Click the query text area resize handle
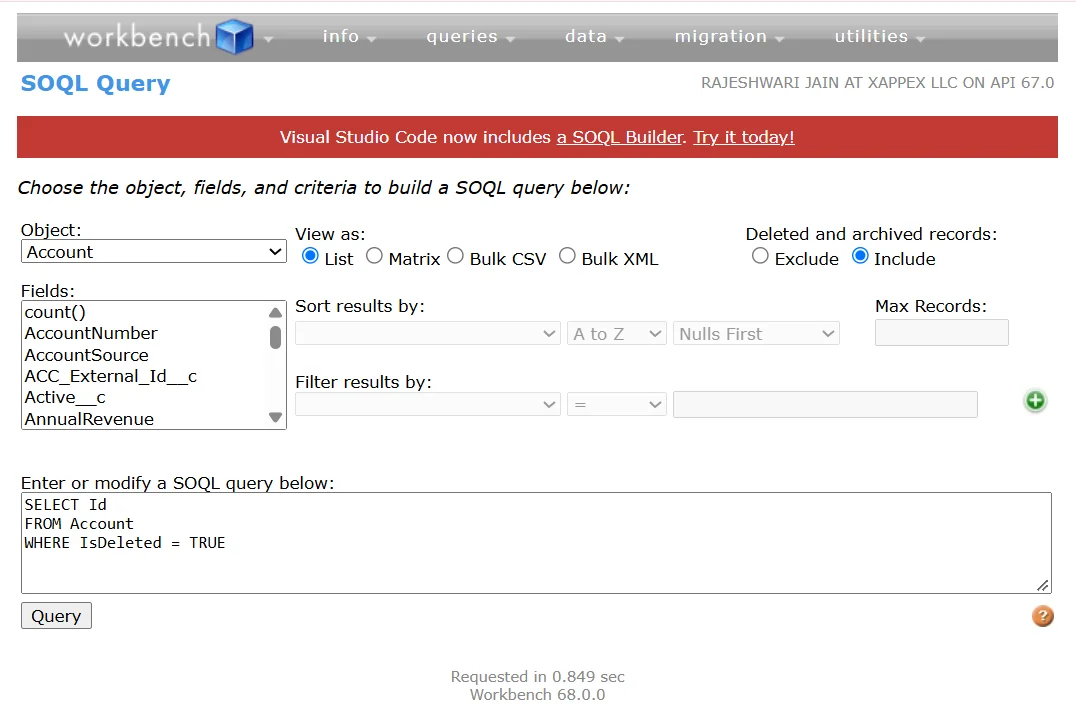The height and width of the screenshot is (722, 1076). click(x=1042, y=585)
